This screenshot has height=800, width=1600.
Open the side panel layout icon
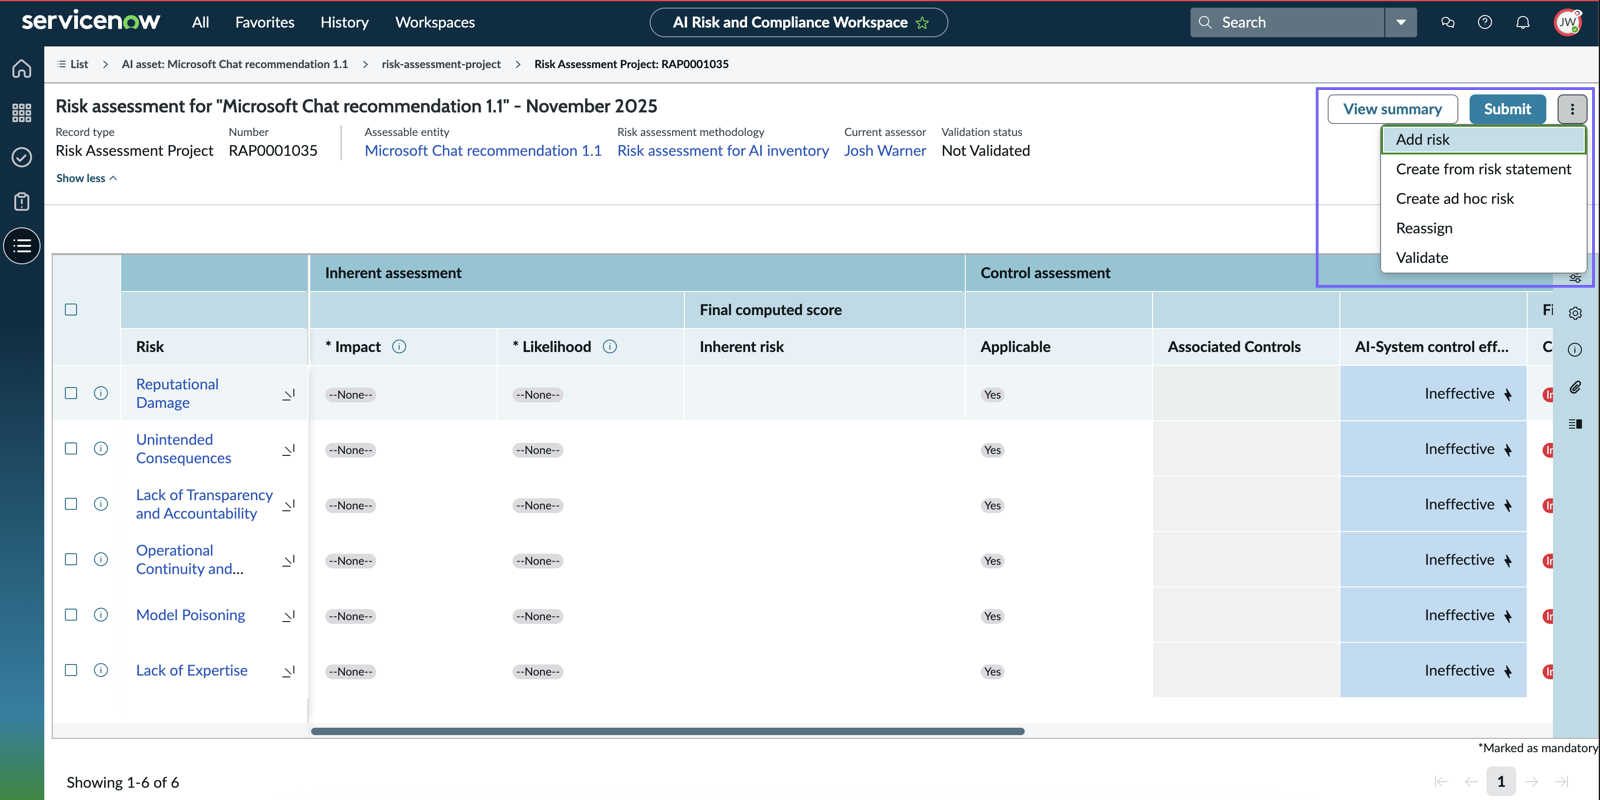[x=1575, y=424]
